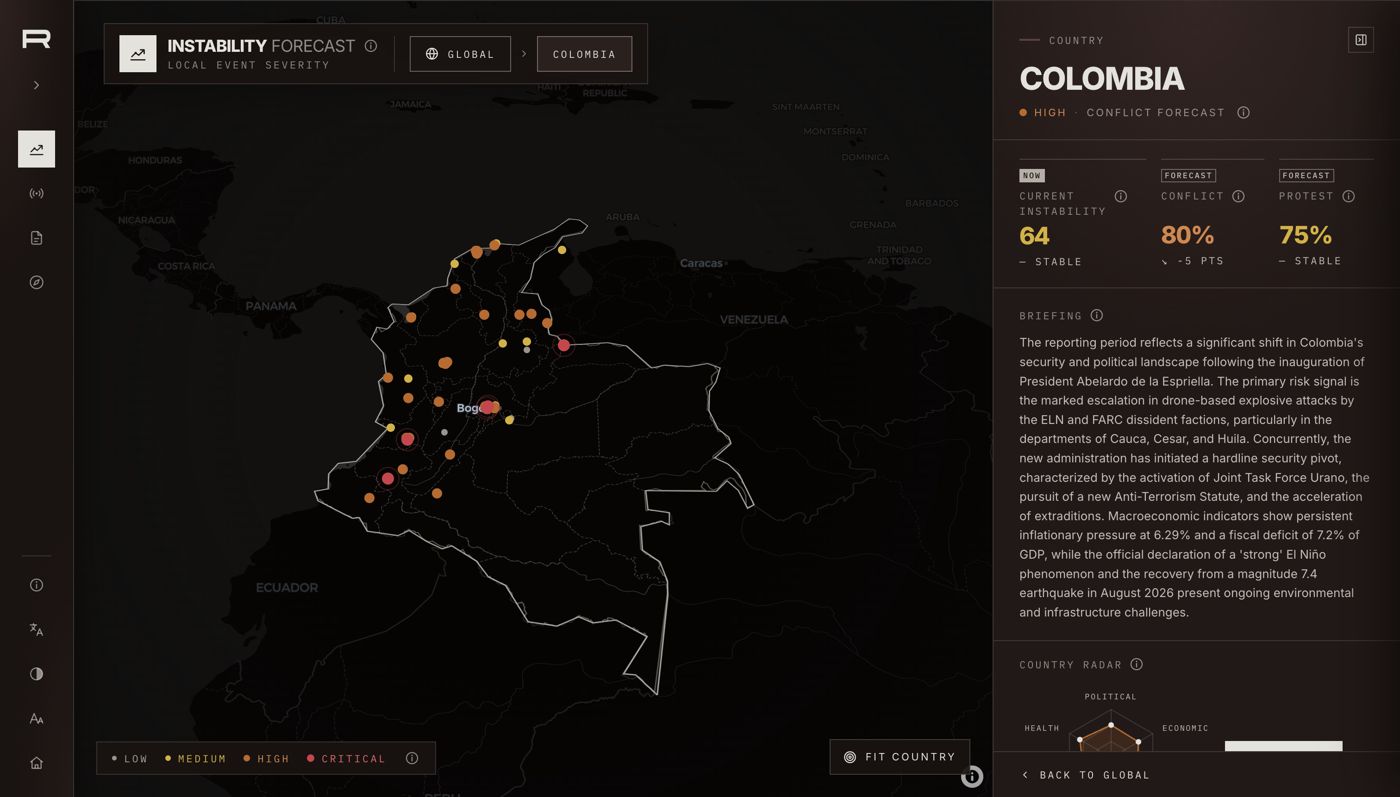1400x797 pixels.
Task: Click the Health axis label on radar
Action: point(1042,728)
